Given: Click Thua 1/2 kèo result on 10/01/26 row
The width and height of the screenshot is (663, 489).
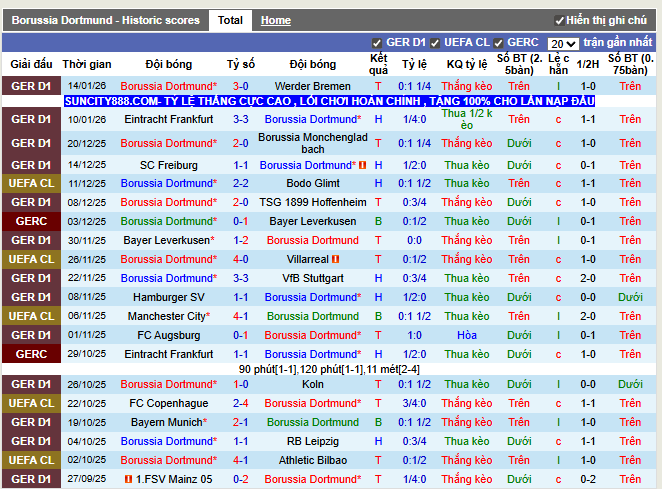Looking at the screenshot, I should tap(467, 119).
